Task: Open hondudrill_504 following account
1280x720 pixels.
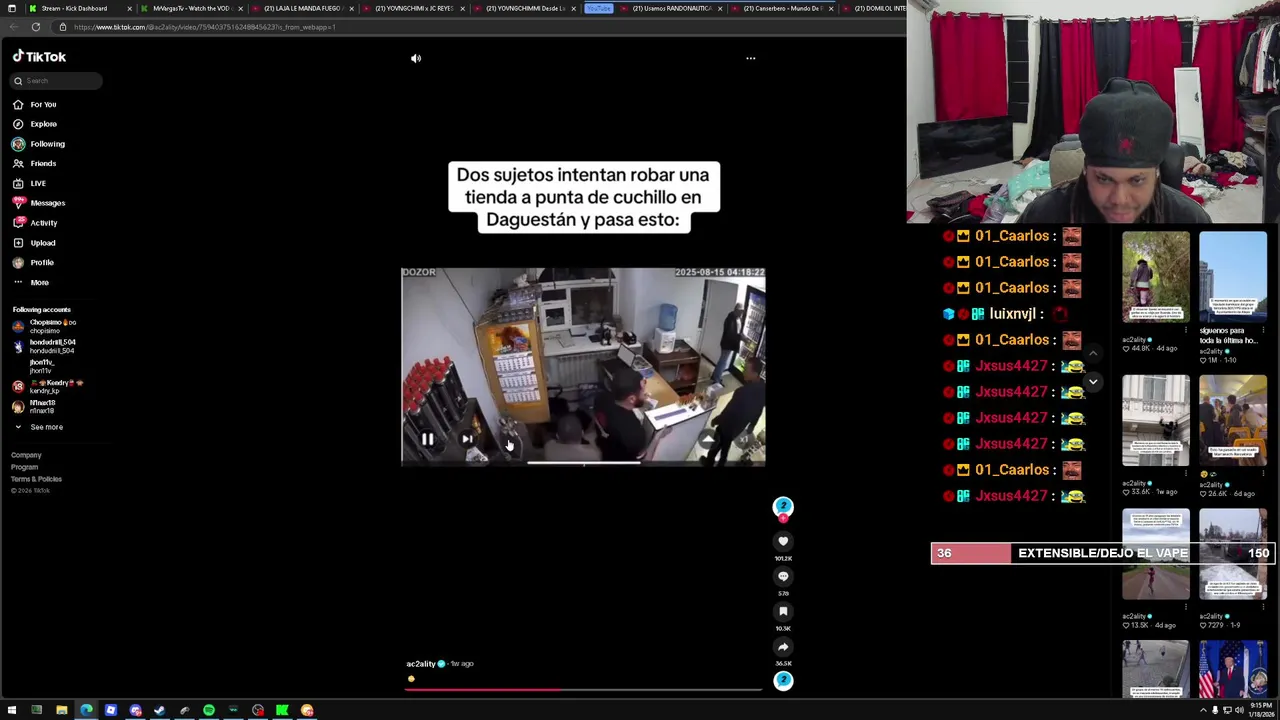Action: [x=45, y=346]
